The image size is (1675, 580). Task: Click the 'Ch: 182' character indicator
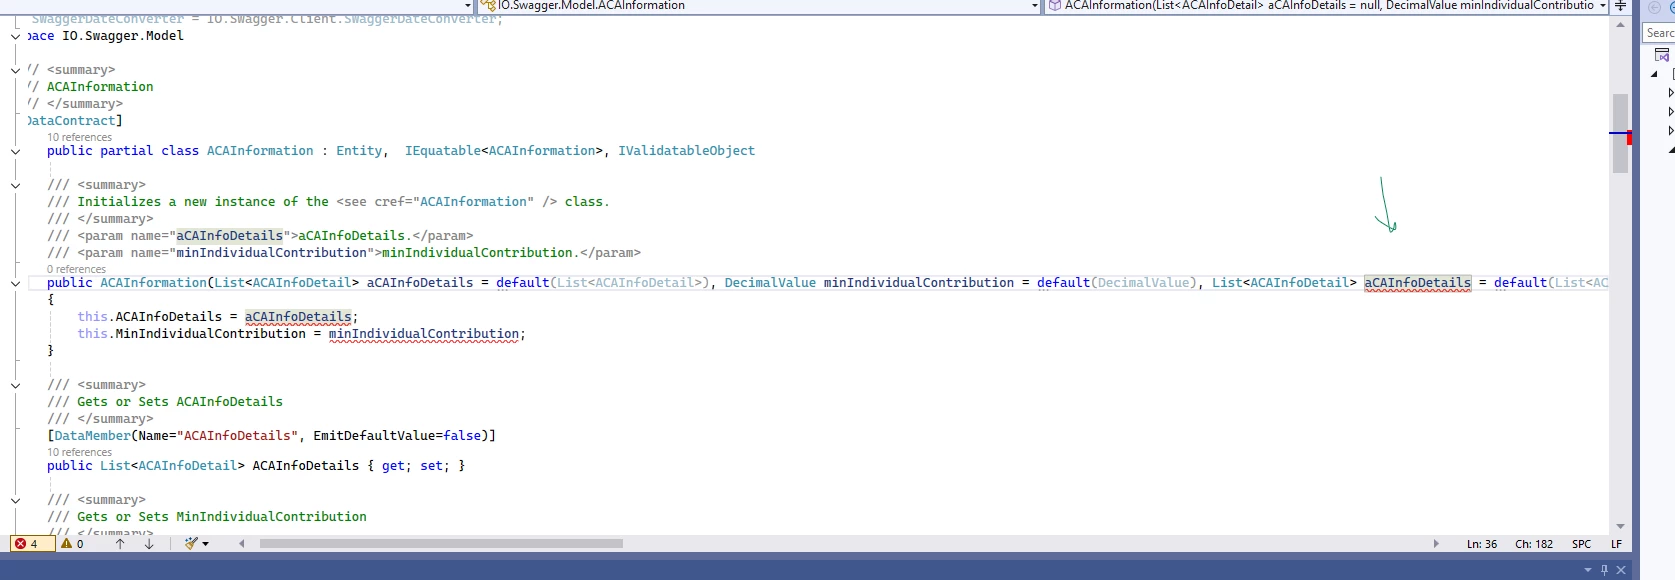1534,544
